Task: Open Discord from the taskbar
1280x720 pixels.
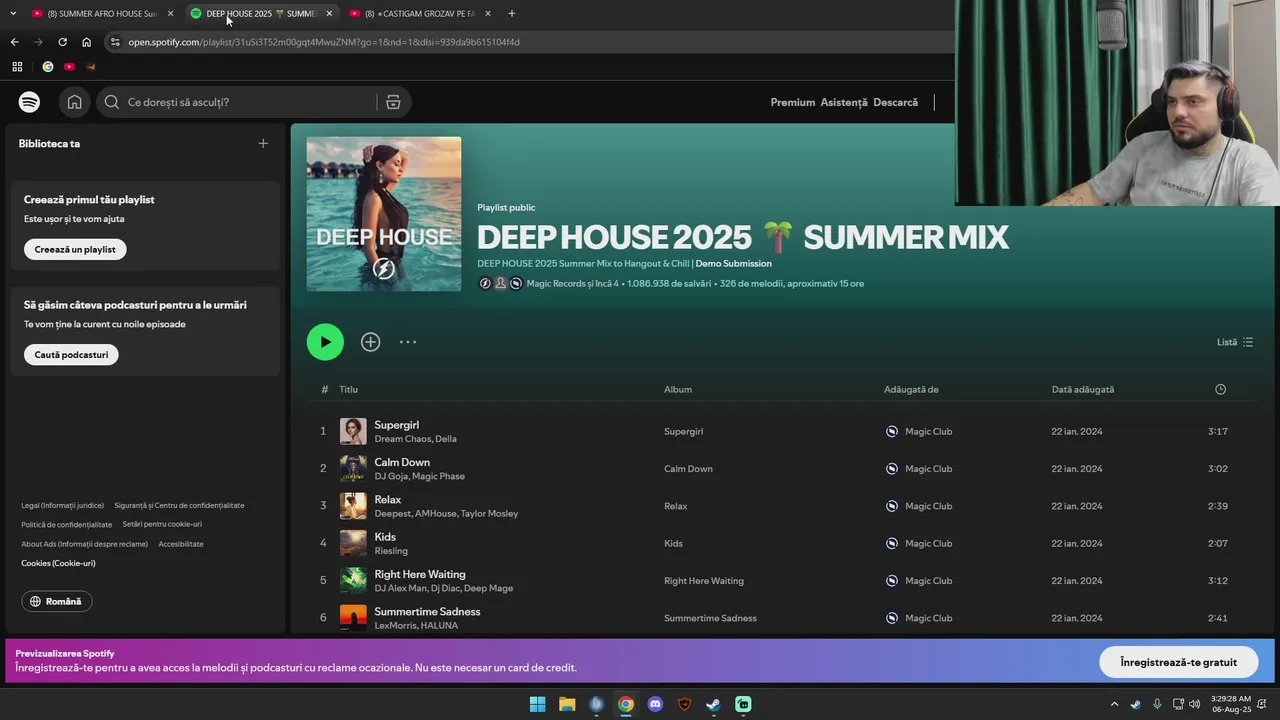Action: point(655,704)
